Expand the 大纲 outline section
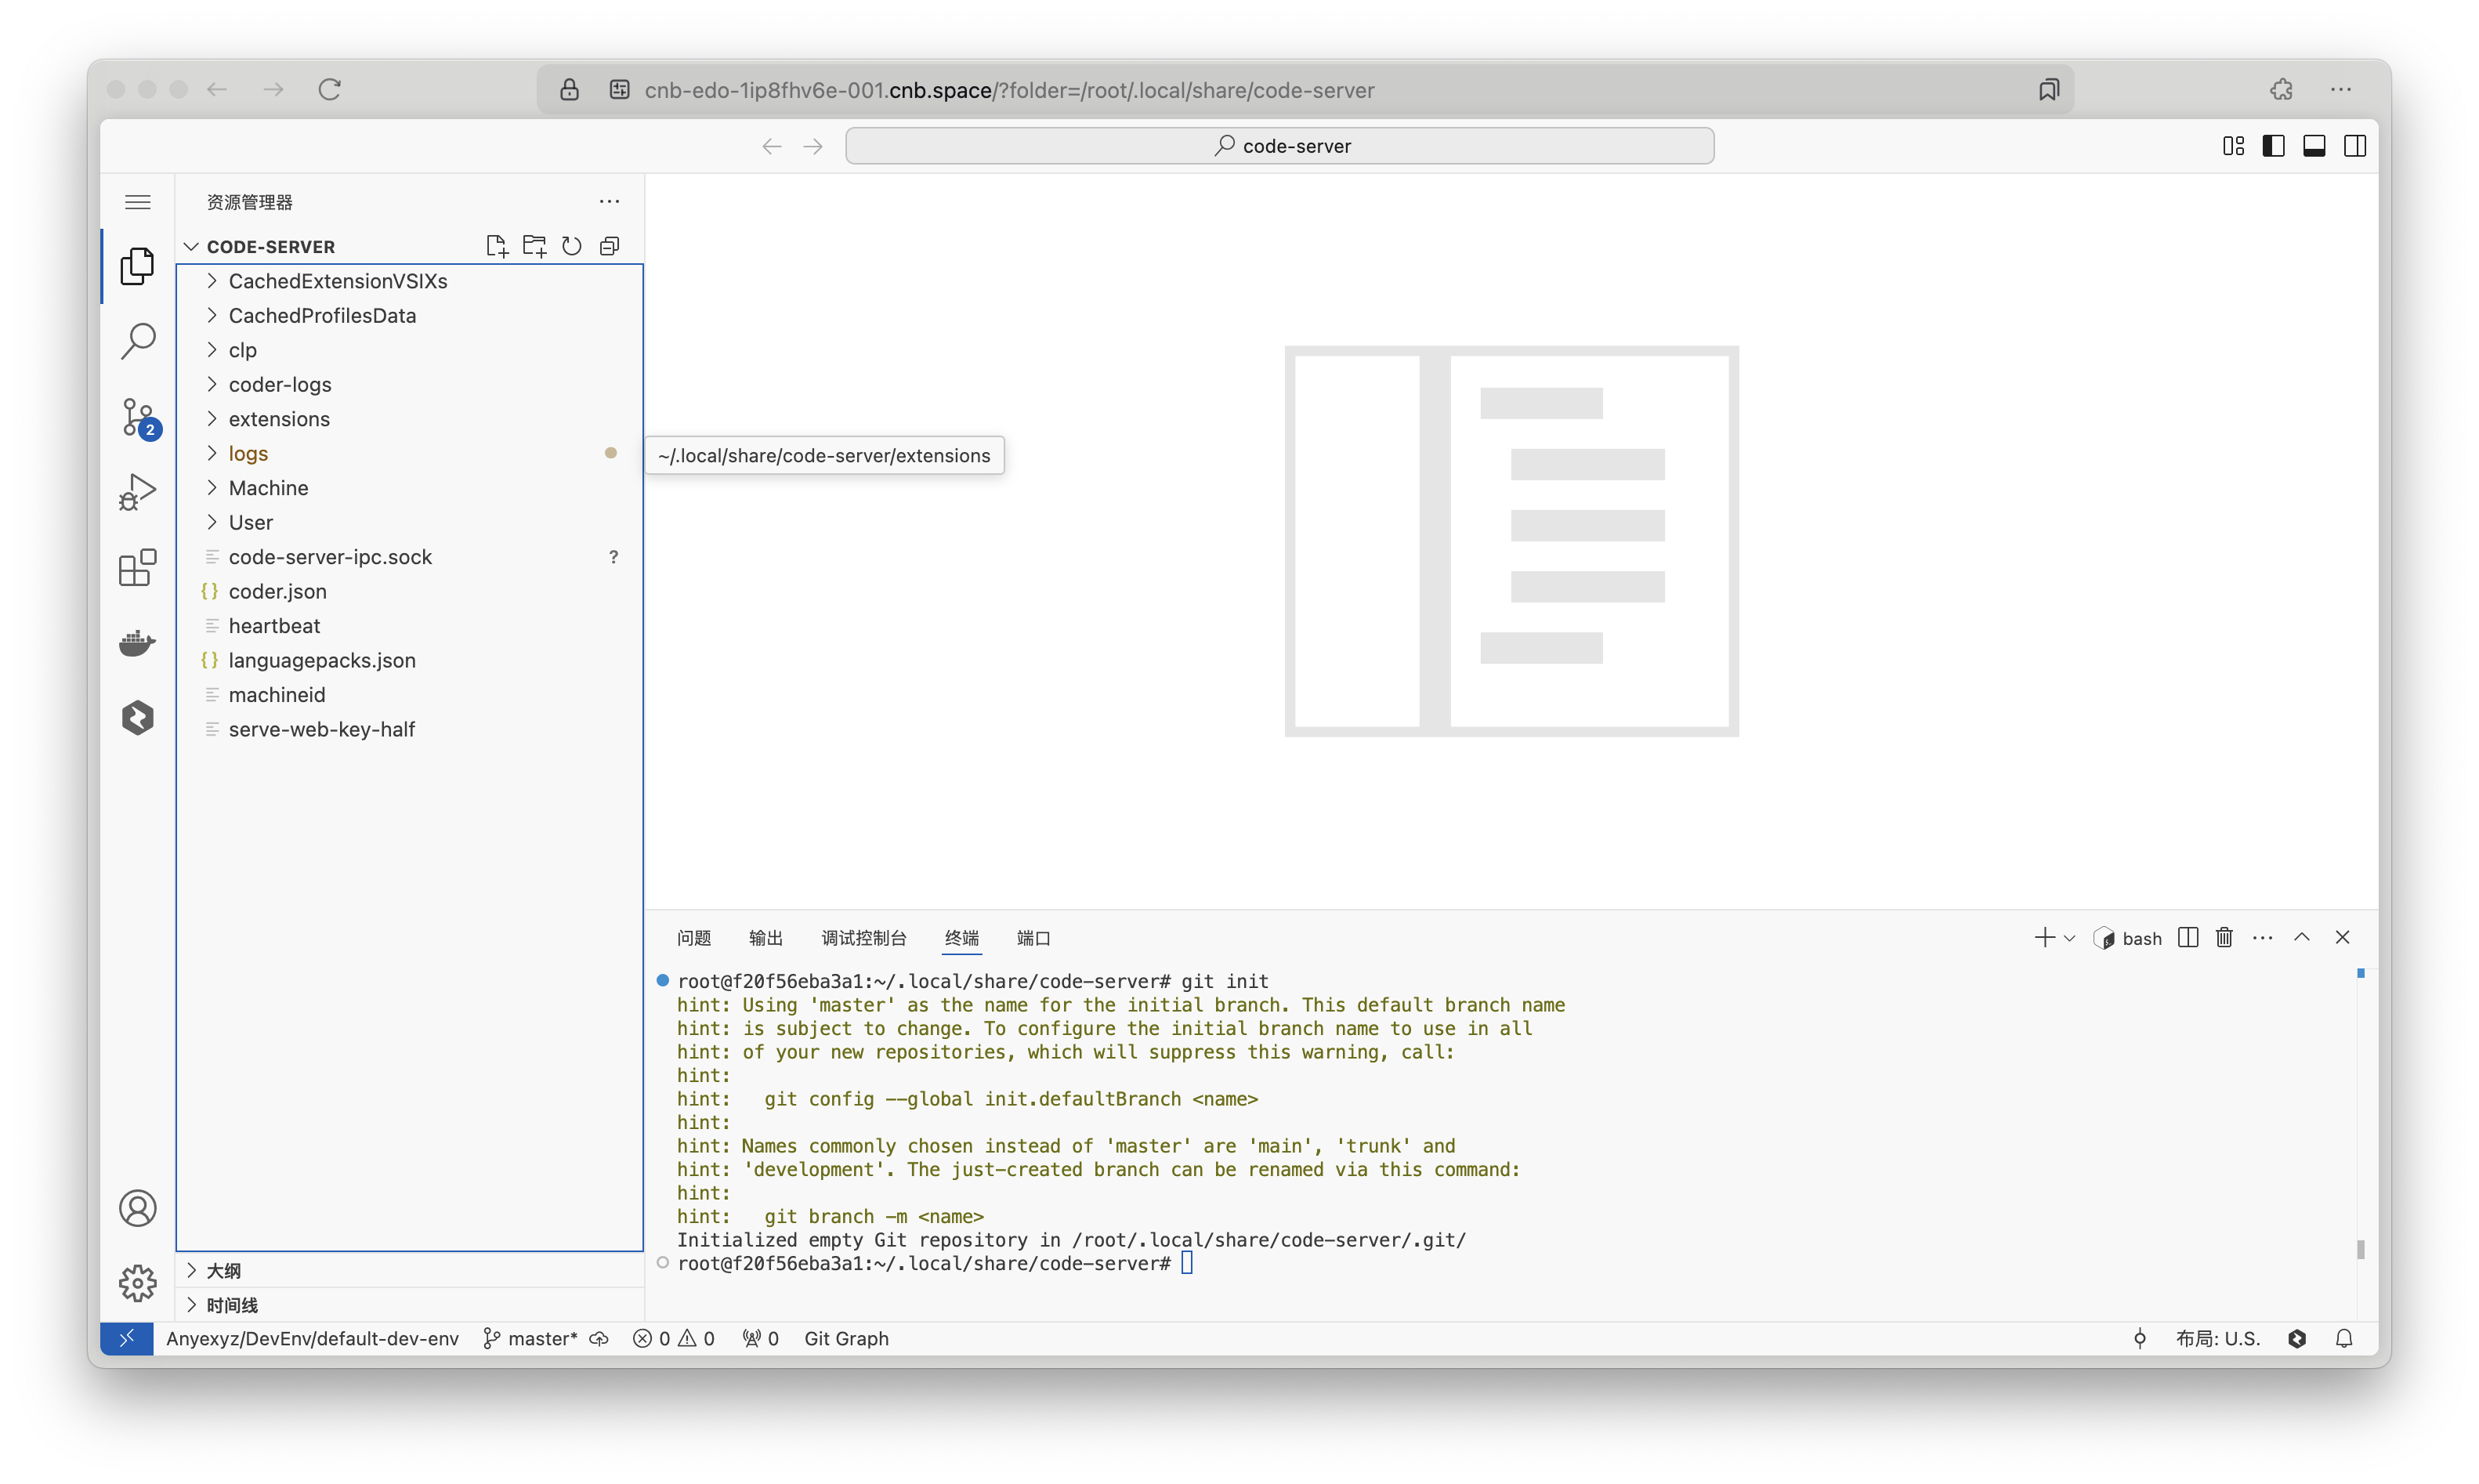This screenshot has height=1484, width=2479. [x=223, y=1270]
